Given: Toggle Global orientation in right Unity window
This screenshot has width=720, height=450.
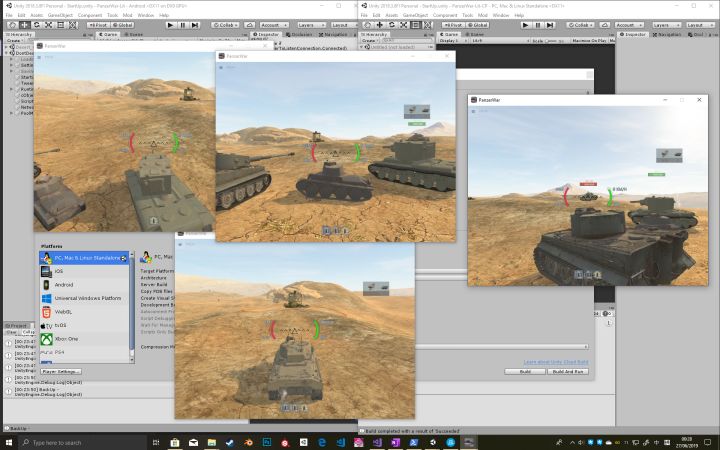Looking at the screenshot, I should [477, 25].
